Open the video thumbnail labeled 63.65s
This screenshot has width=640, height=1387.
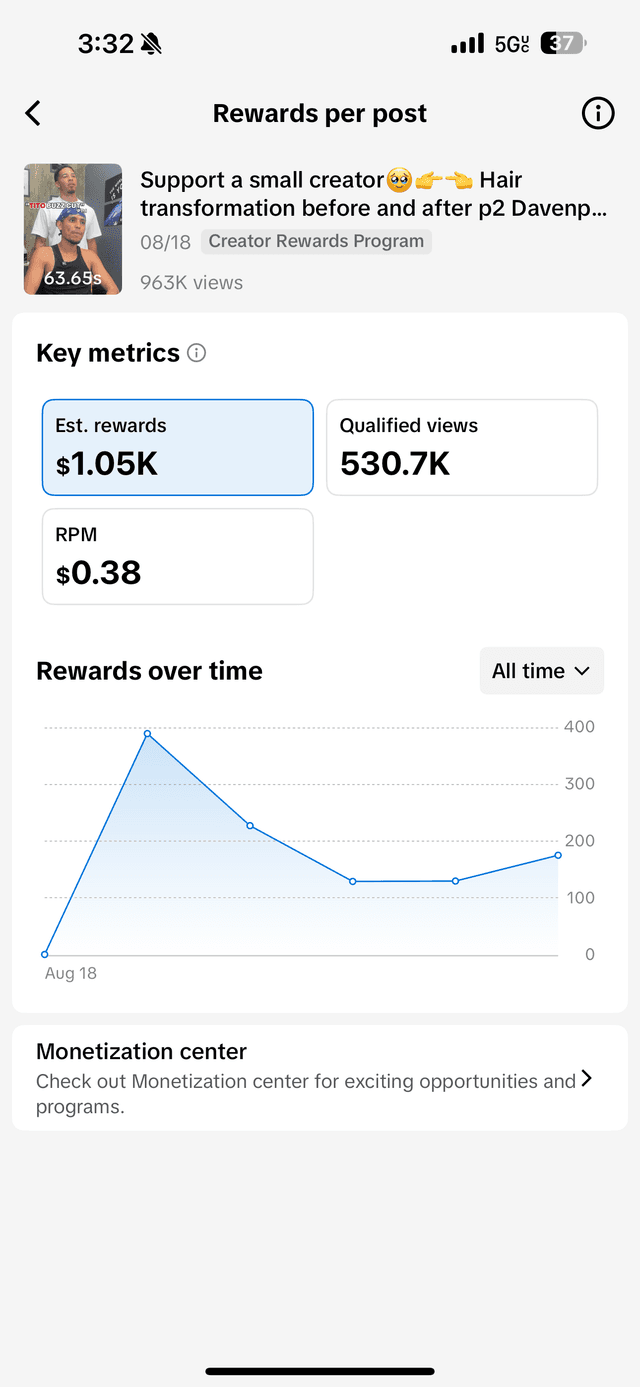point(72,229)
